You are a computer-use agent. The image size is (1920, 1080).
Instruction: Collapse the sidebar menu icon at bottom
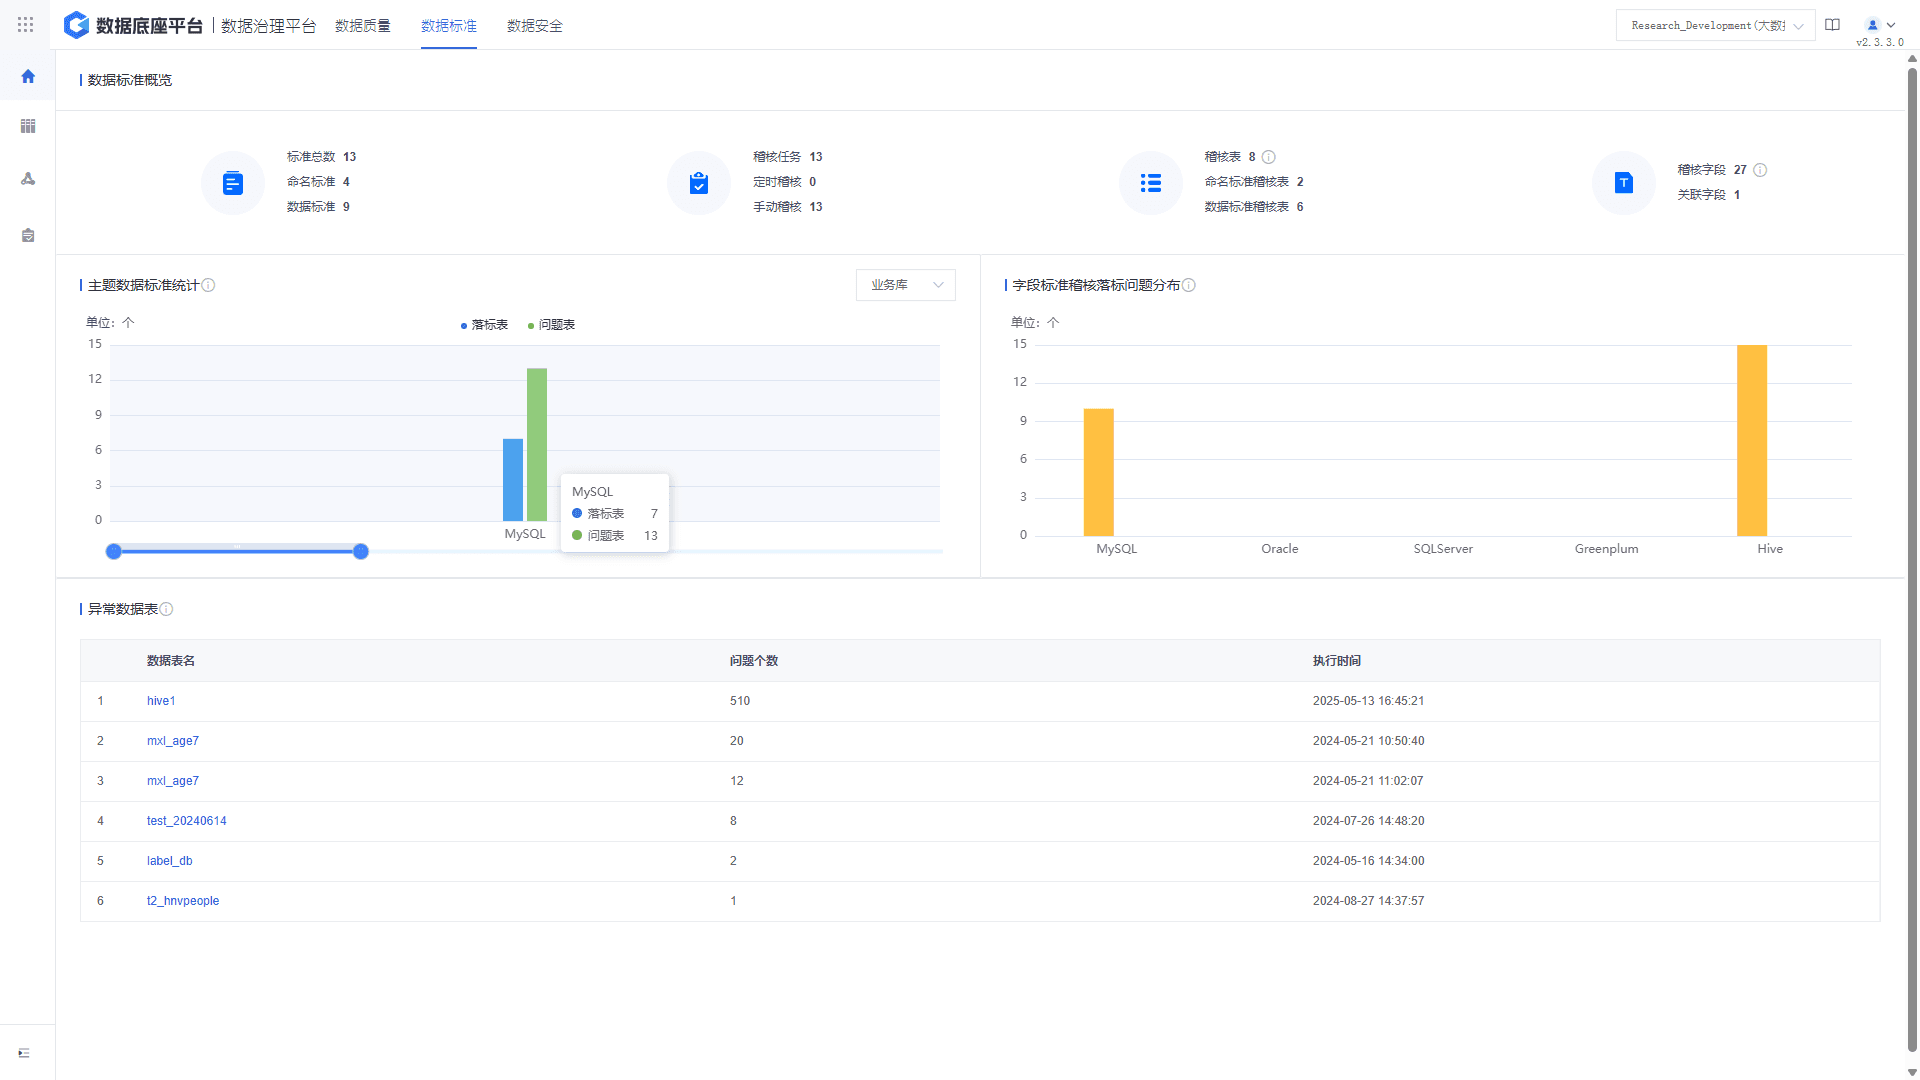(24, 1053)
